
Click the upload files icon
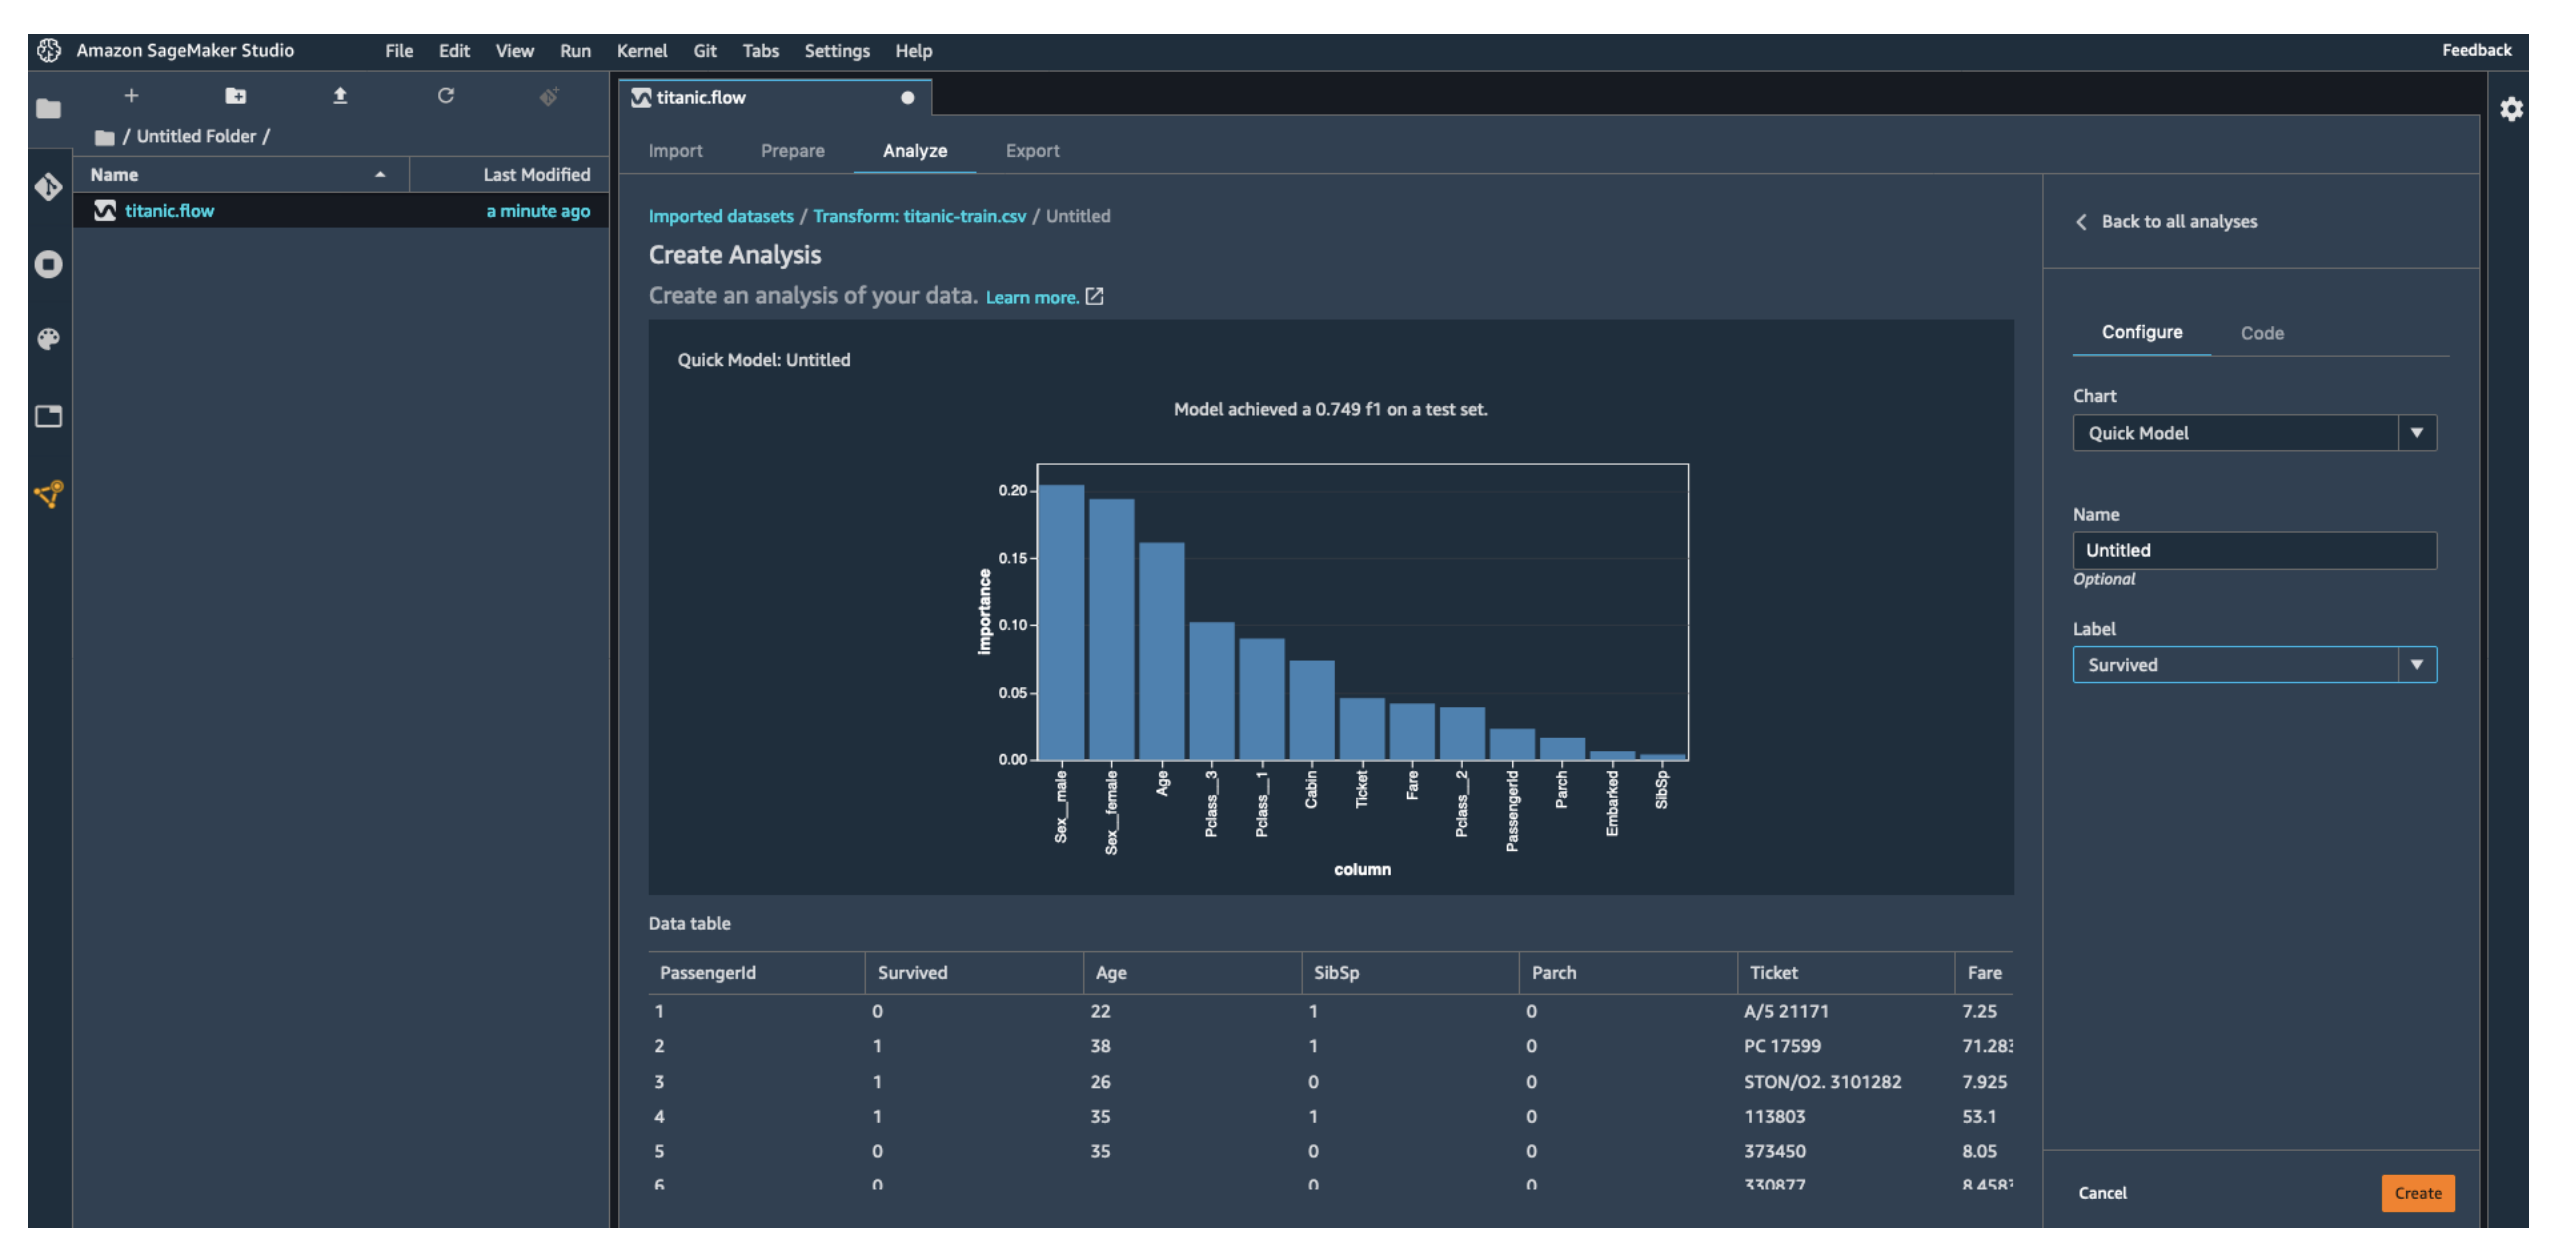[340, 96]
